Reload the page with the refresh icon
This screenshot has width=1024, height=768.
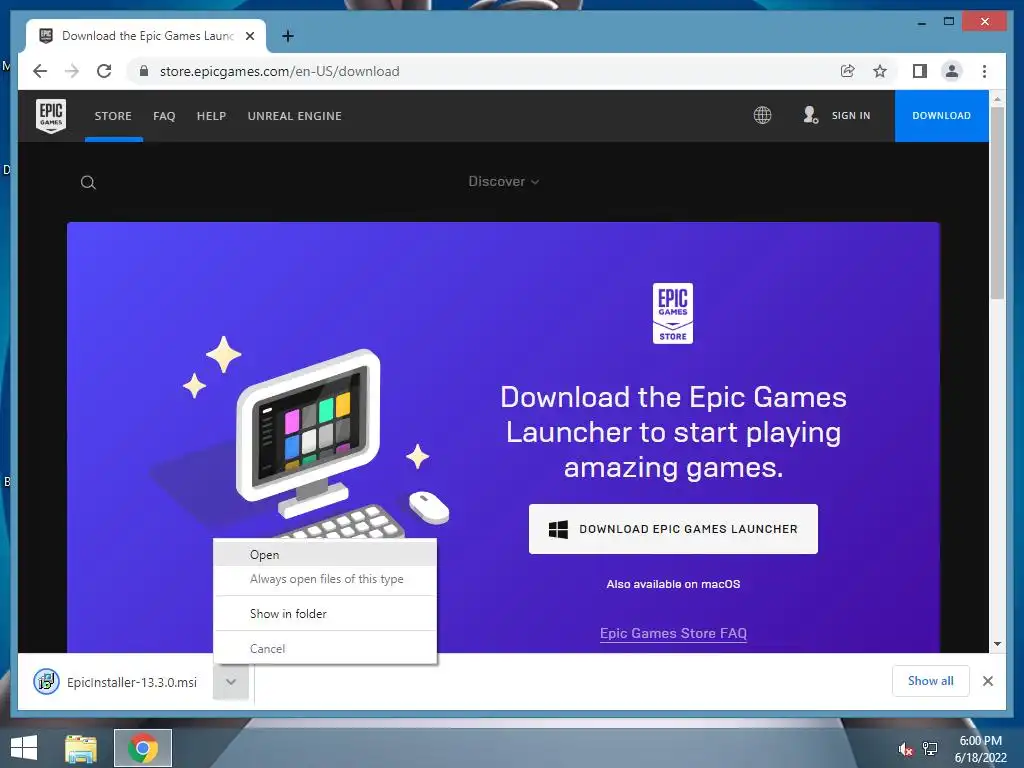pyautogui.click(x=104, y=71)
